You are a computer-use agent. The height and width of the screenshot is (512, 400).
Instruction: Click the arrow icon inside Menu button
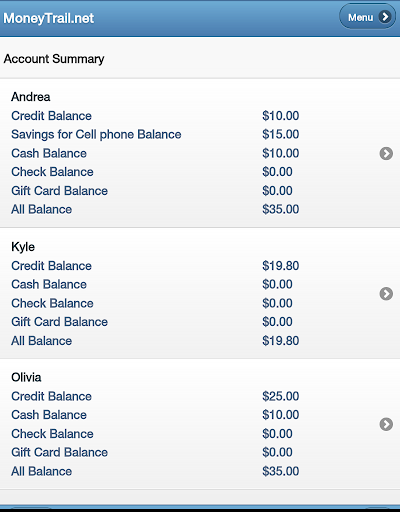[x=385, y=17]
